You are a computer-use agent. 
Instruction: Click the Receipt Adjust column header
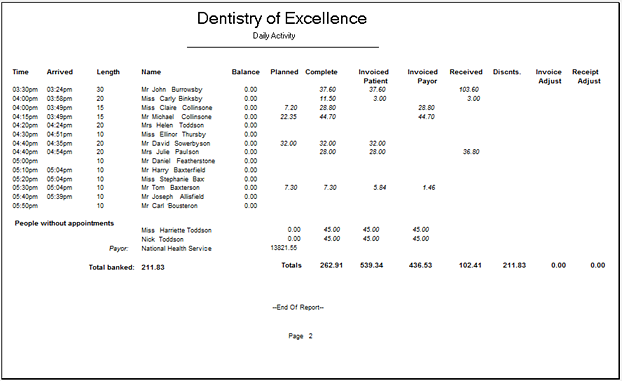tap(586, 76)
